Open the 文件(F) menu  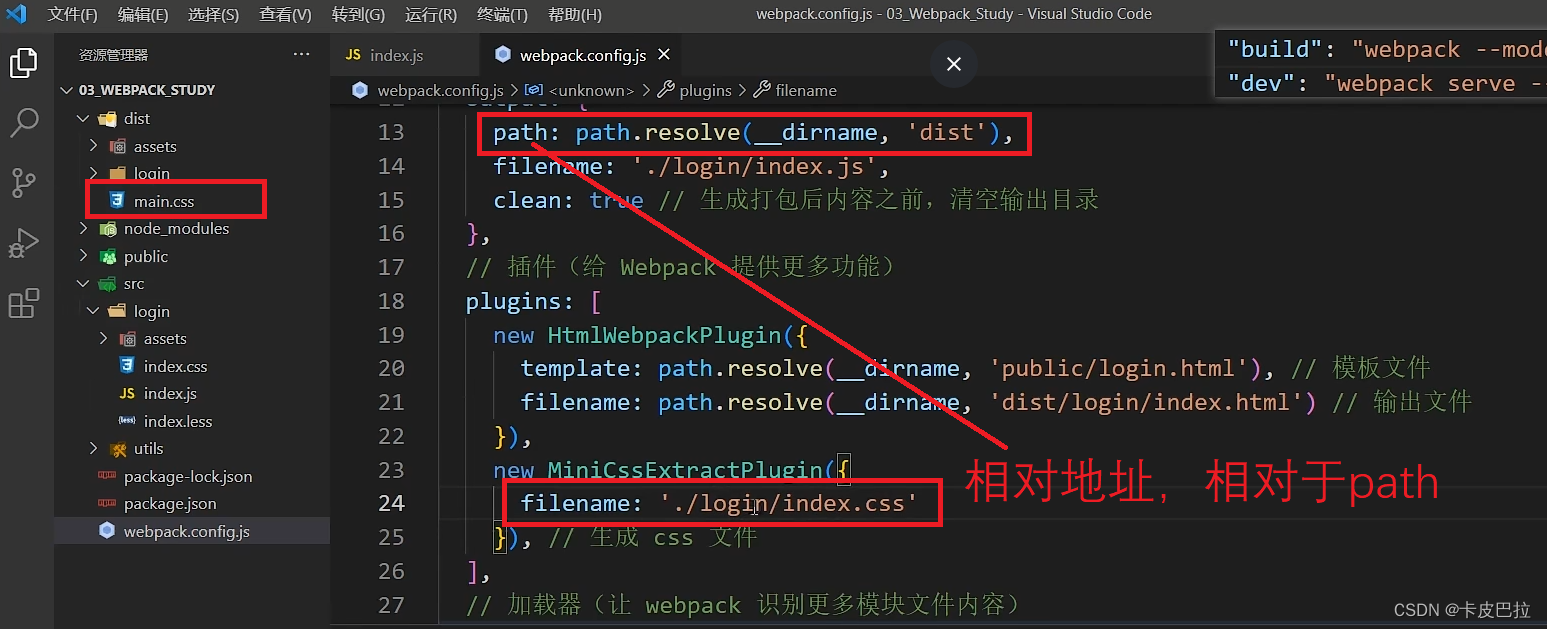[x=72, y=14]
